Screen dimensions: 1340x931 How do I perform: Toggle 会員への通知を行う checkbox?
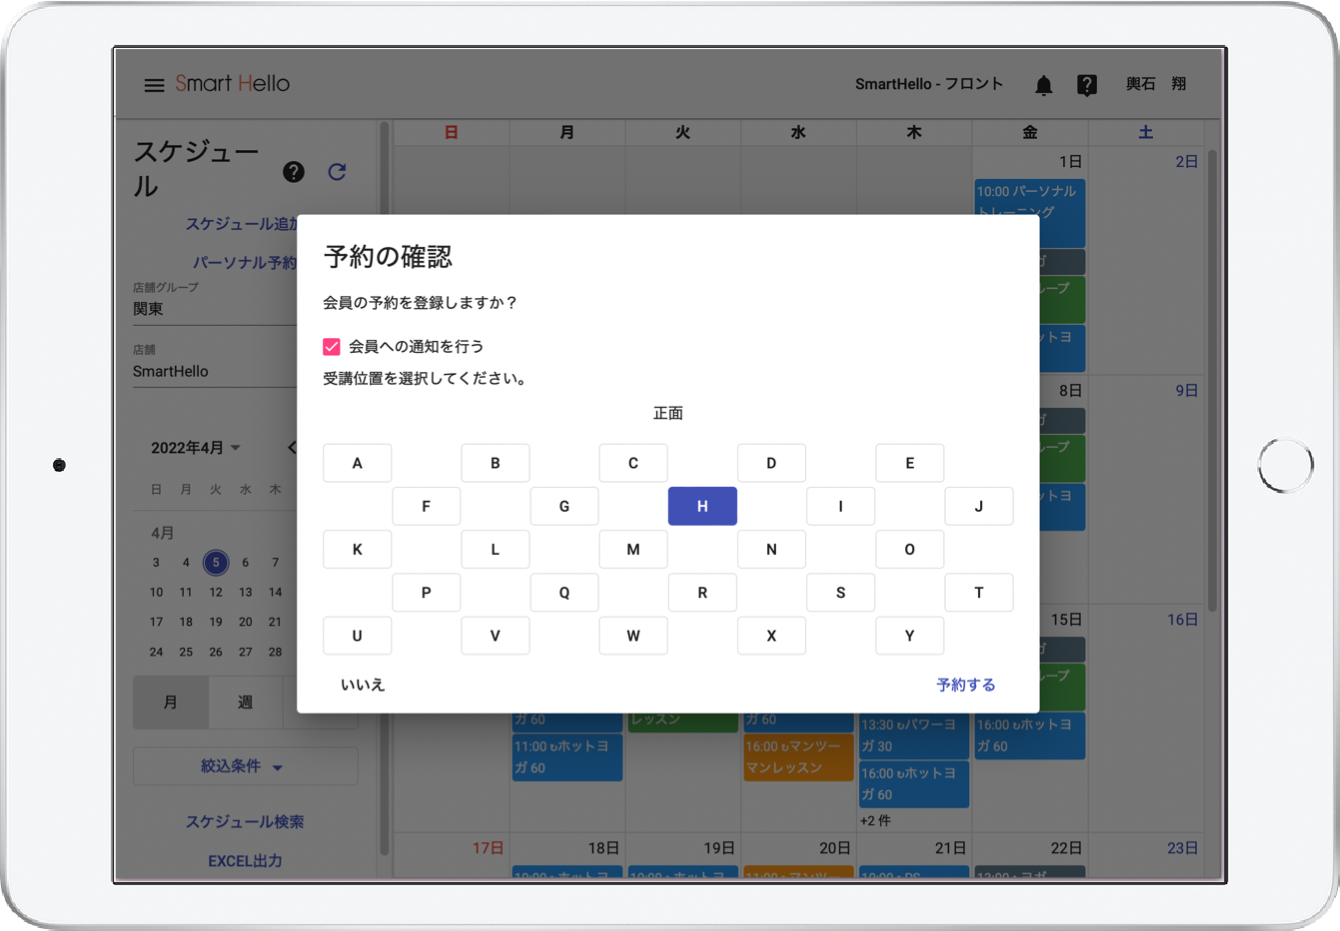click(332, 346)
